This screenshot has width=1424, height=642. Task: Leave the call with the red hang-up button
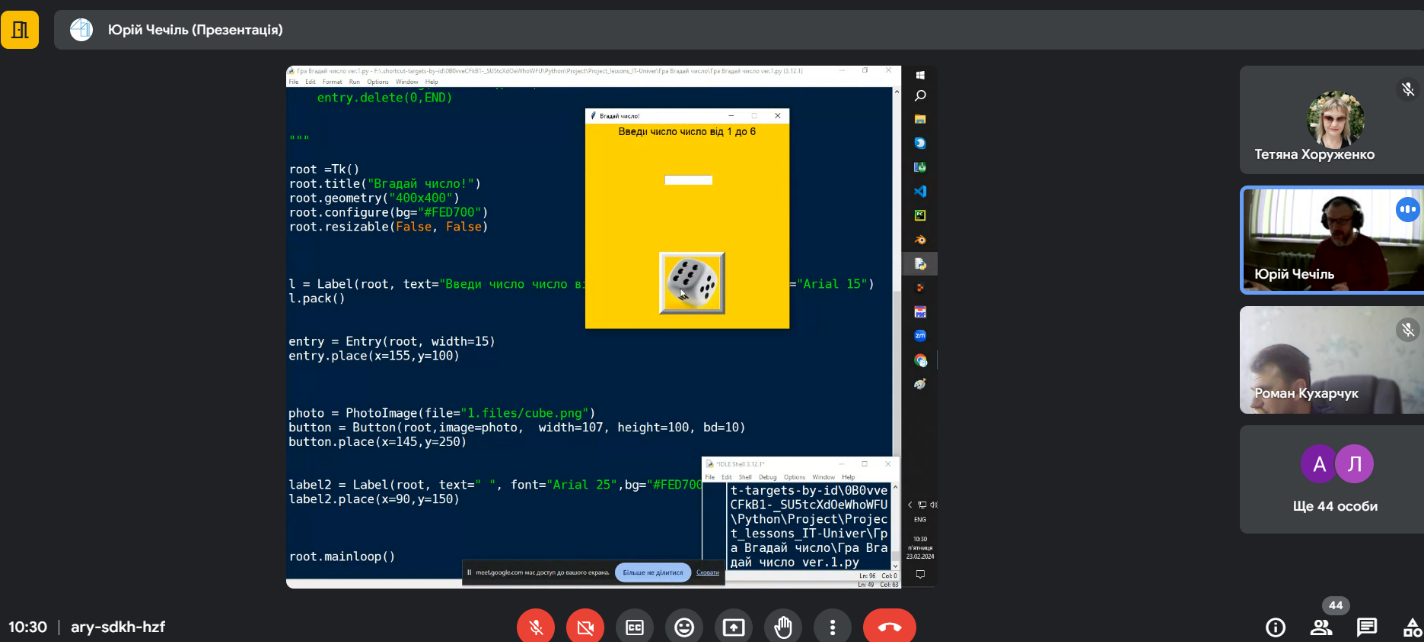[889, 627]
